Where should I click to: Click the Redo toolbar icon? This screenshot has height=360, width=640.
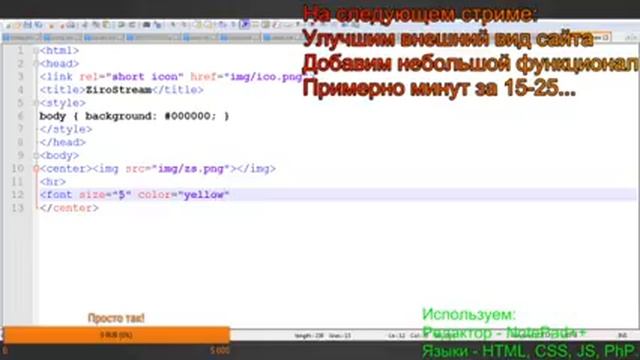[131, 25]
